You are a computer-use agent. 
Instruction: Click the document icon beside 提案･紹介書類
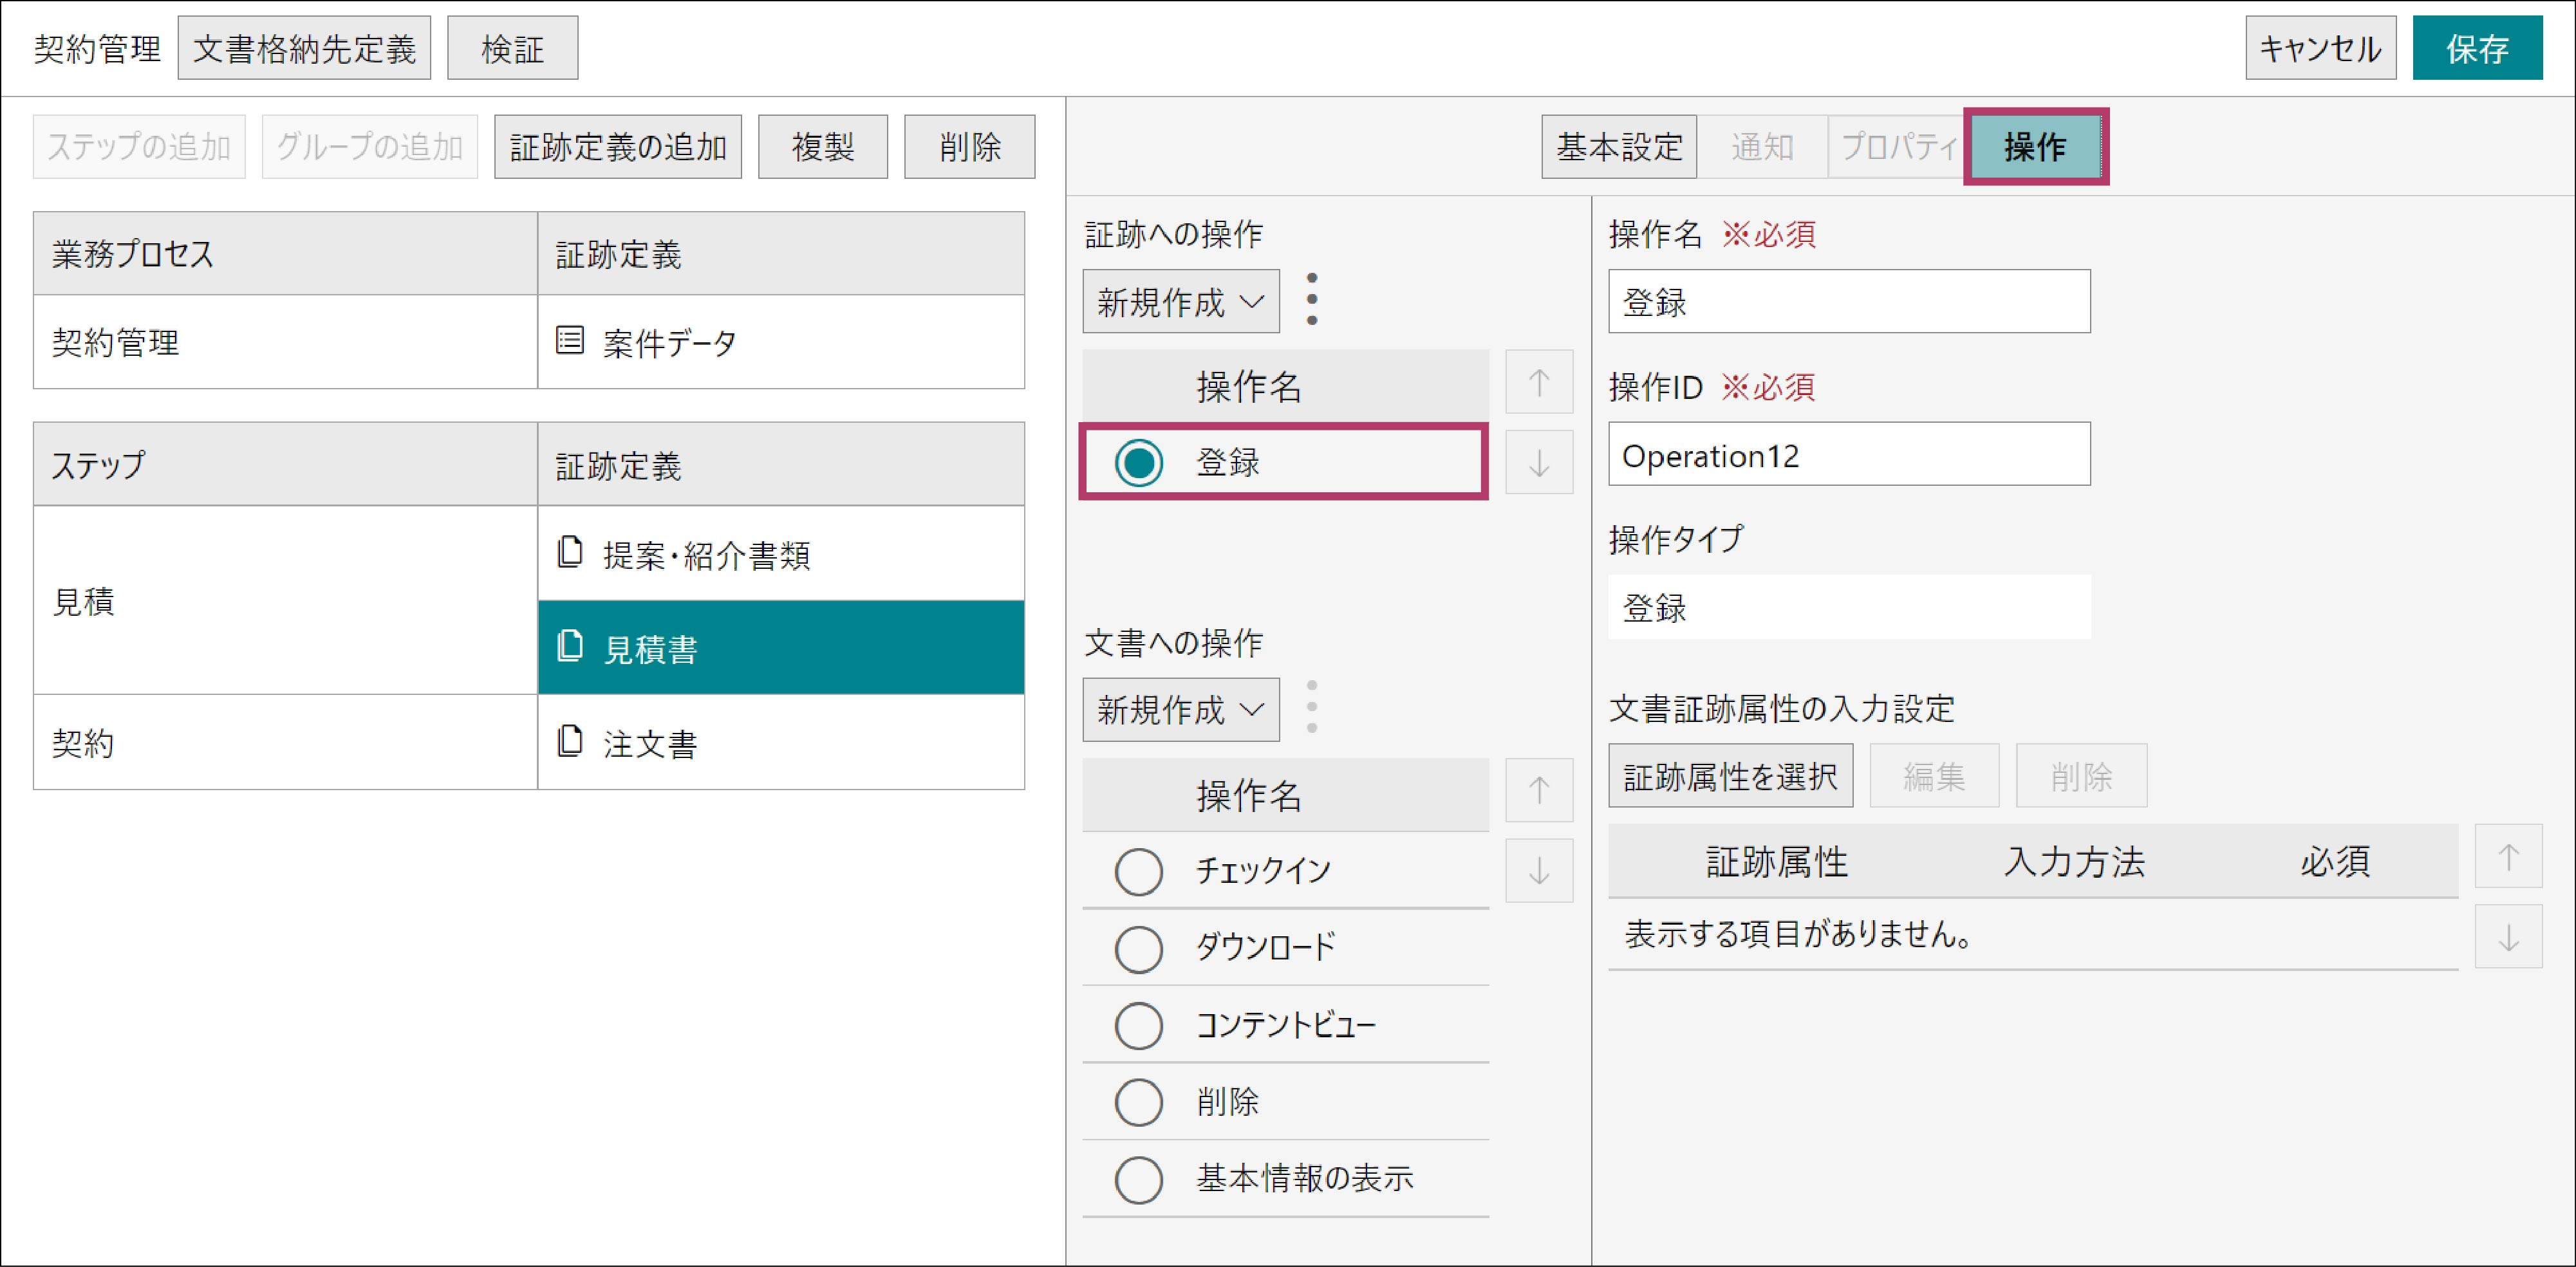(x=570, y=552)
